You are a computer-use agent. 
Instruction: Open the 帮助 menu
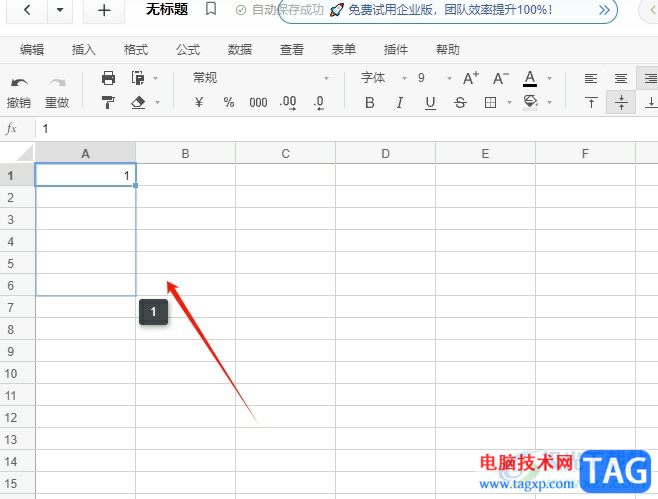coord(448,50)
